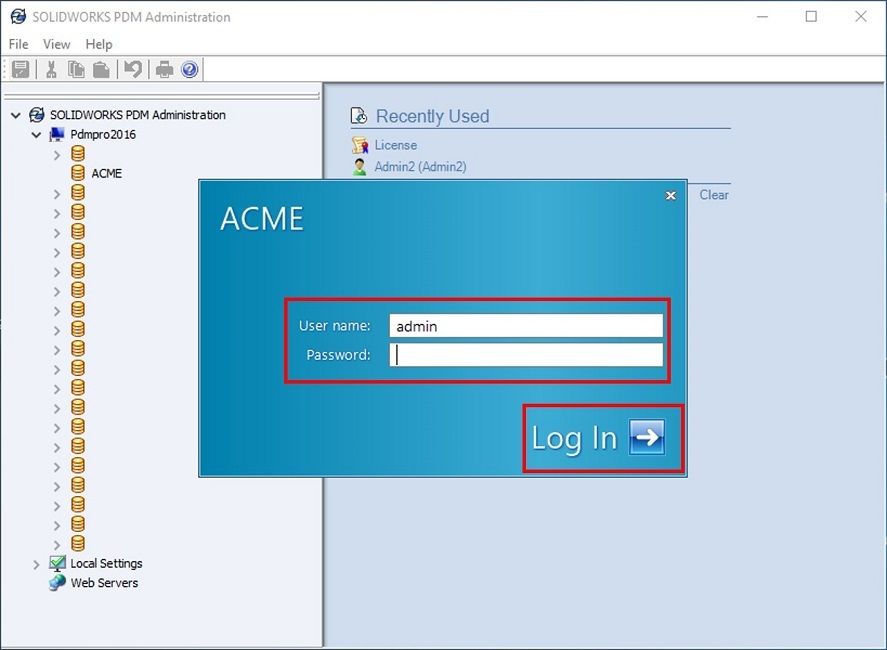Screen dimensions: 887x650
Task: Expand the Local Settings node
Action: (x=37, y=564)
